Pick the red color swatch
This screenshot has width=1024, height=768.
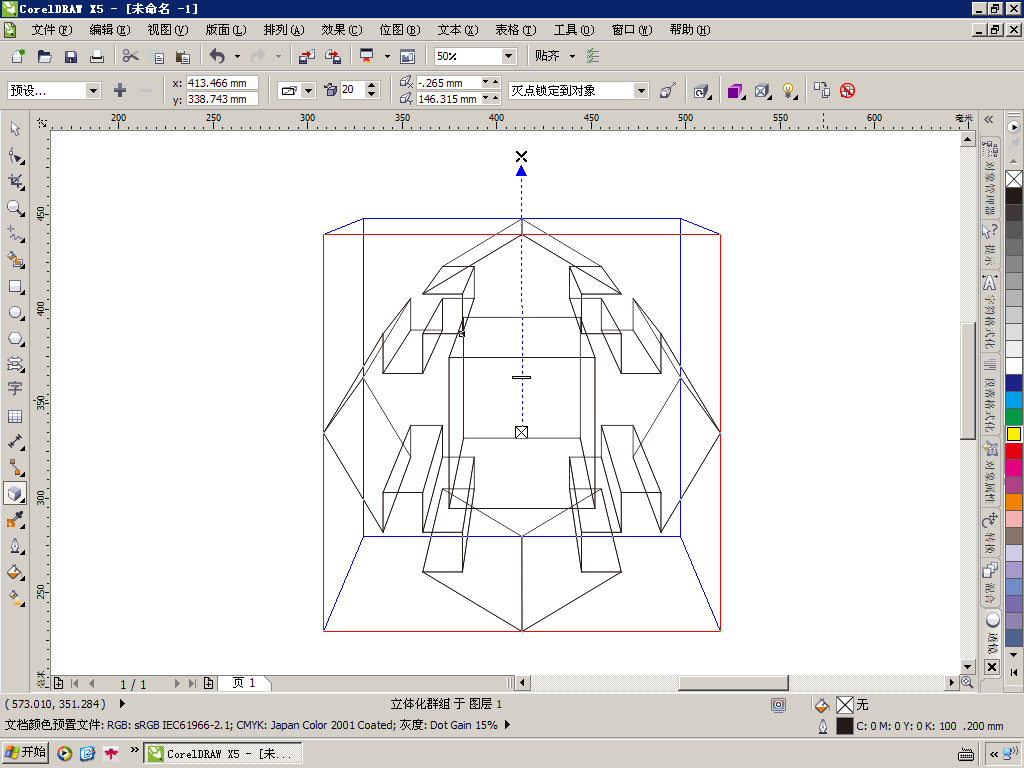1014,451
